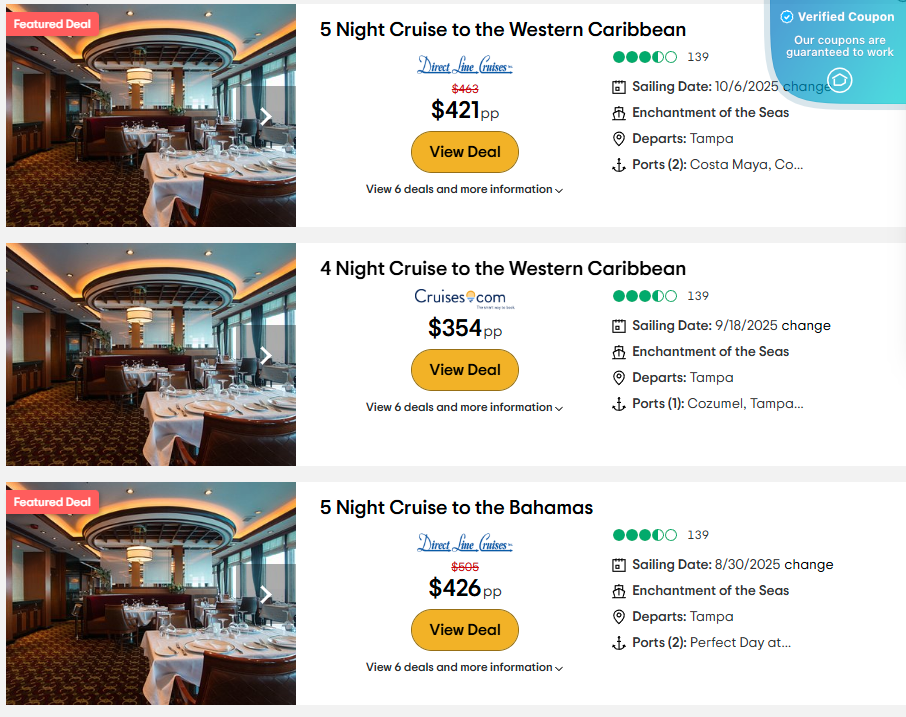Click the ship icon next to Enchantment of the Seas
Screen dimensions: 906x717
click(x=619, y=112)
